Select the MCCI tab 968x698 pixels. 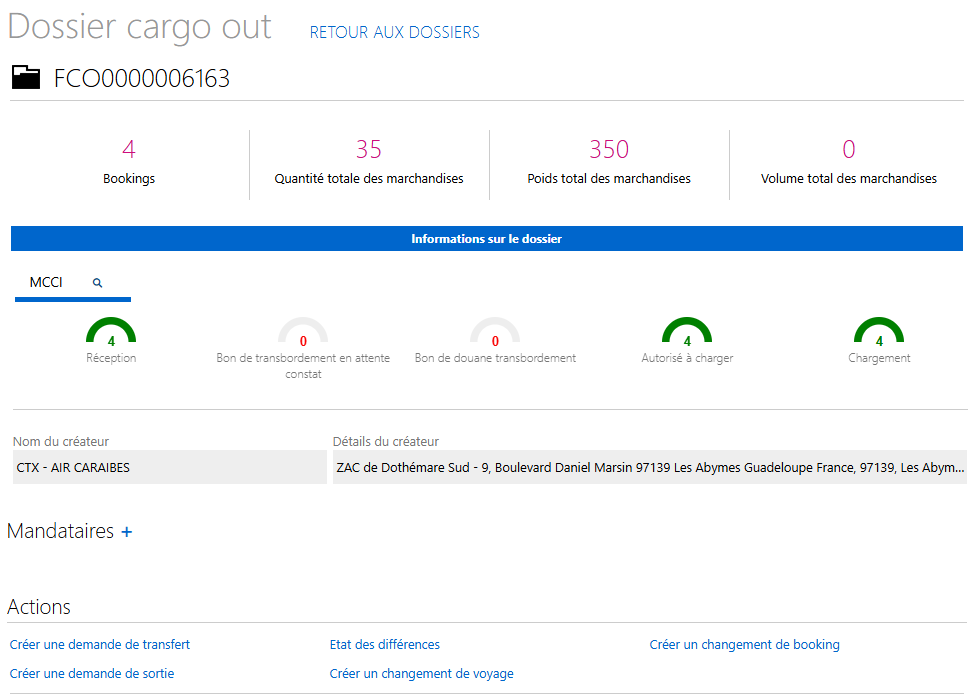coord(46,283)
